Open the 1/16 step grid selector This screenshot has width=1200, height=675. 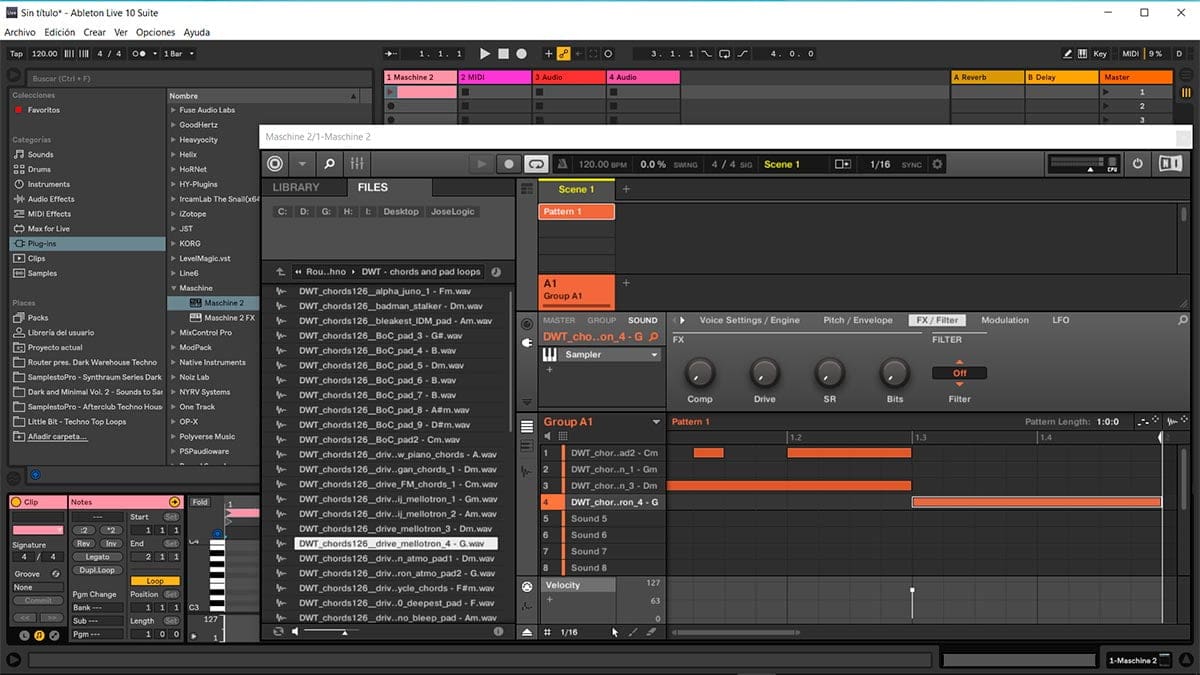[568, 632]
